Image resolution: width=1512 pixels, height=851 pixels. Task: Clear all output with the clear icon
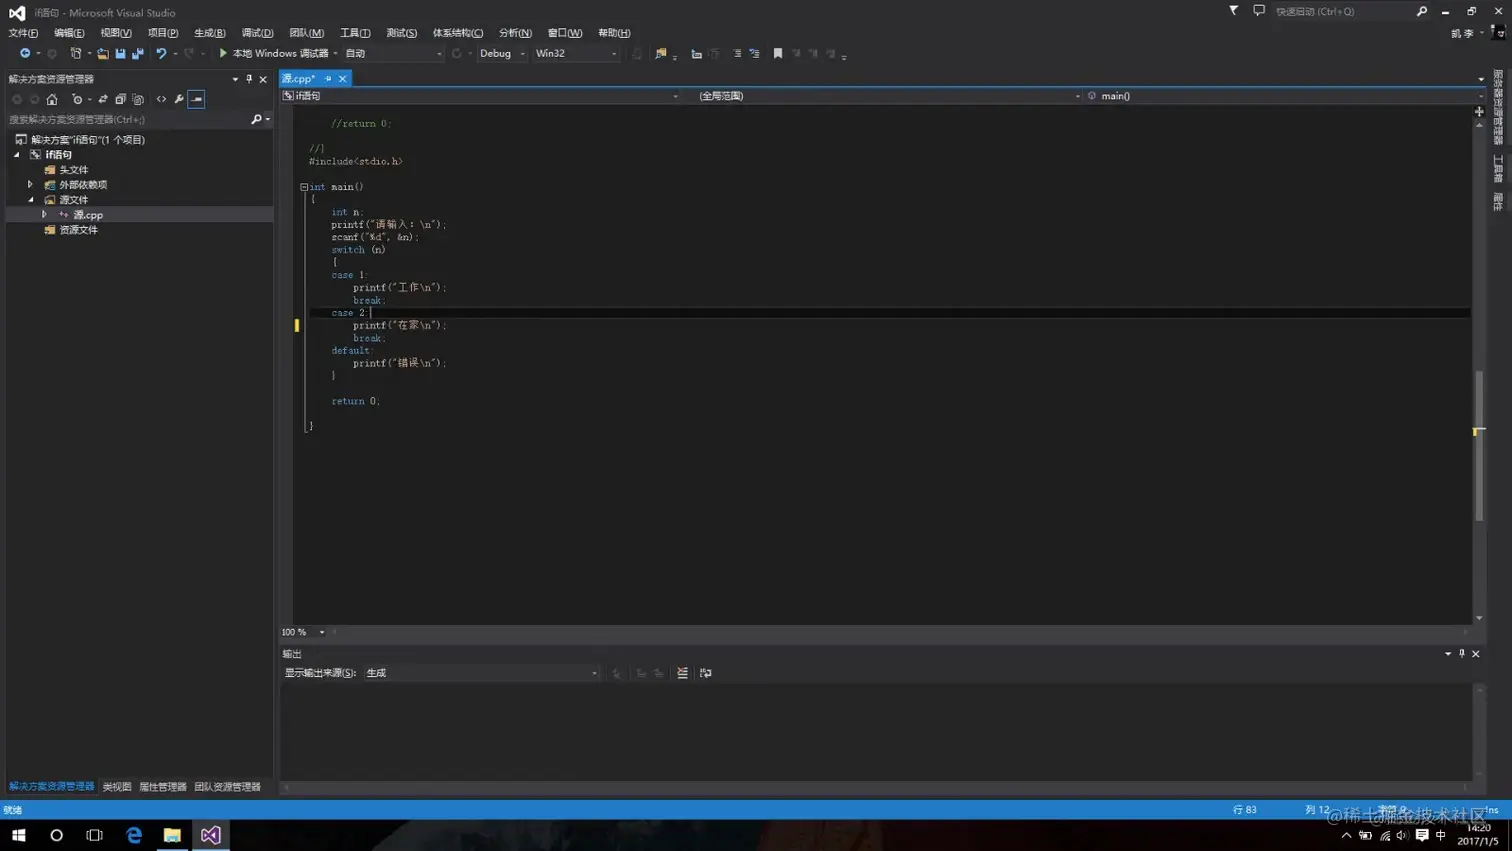click(683, 673)
